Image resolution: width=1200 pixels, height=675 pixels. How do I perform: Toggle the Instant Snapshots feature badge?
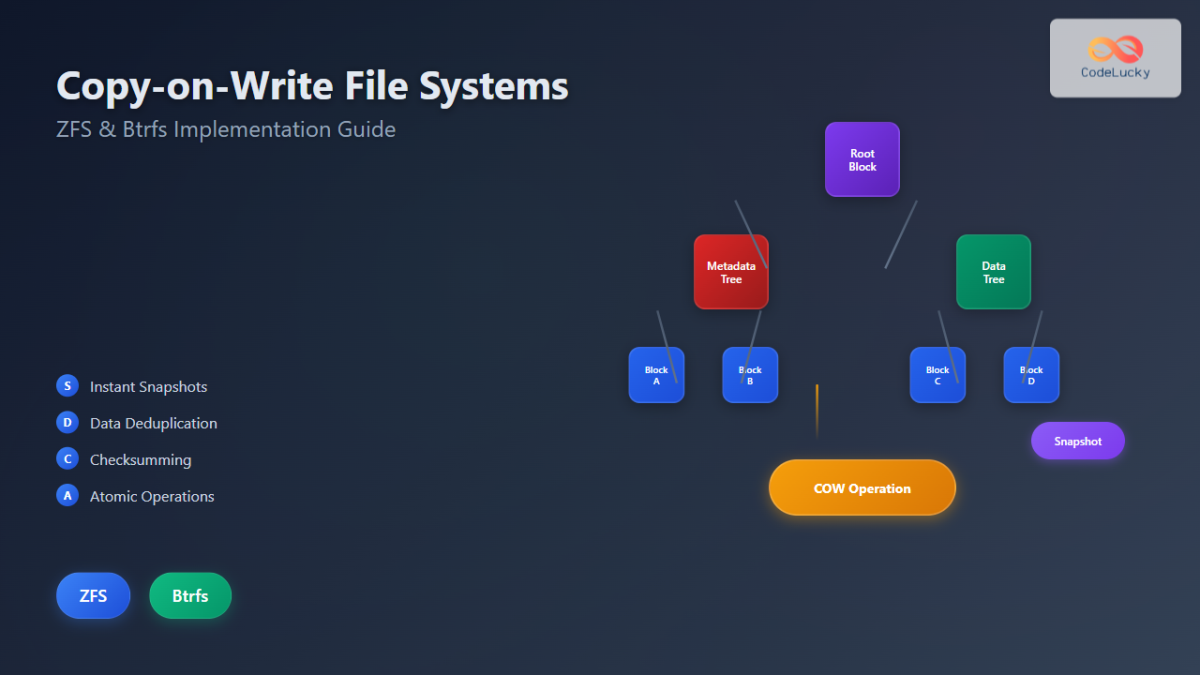click(x=66, y=385)
